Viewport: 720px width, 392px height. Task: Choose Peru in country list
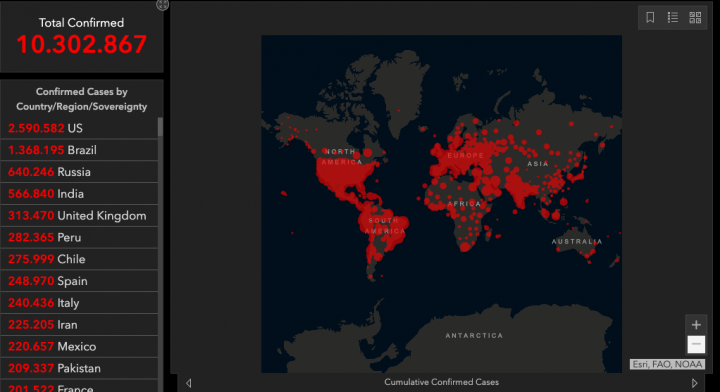click(x=79, y=237)
